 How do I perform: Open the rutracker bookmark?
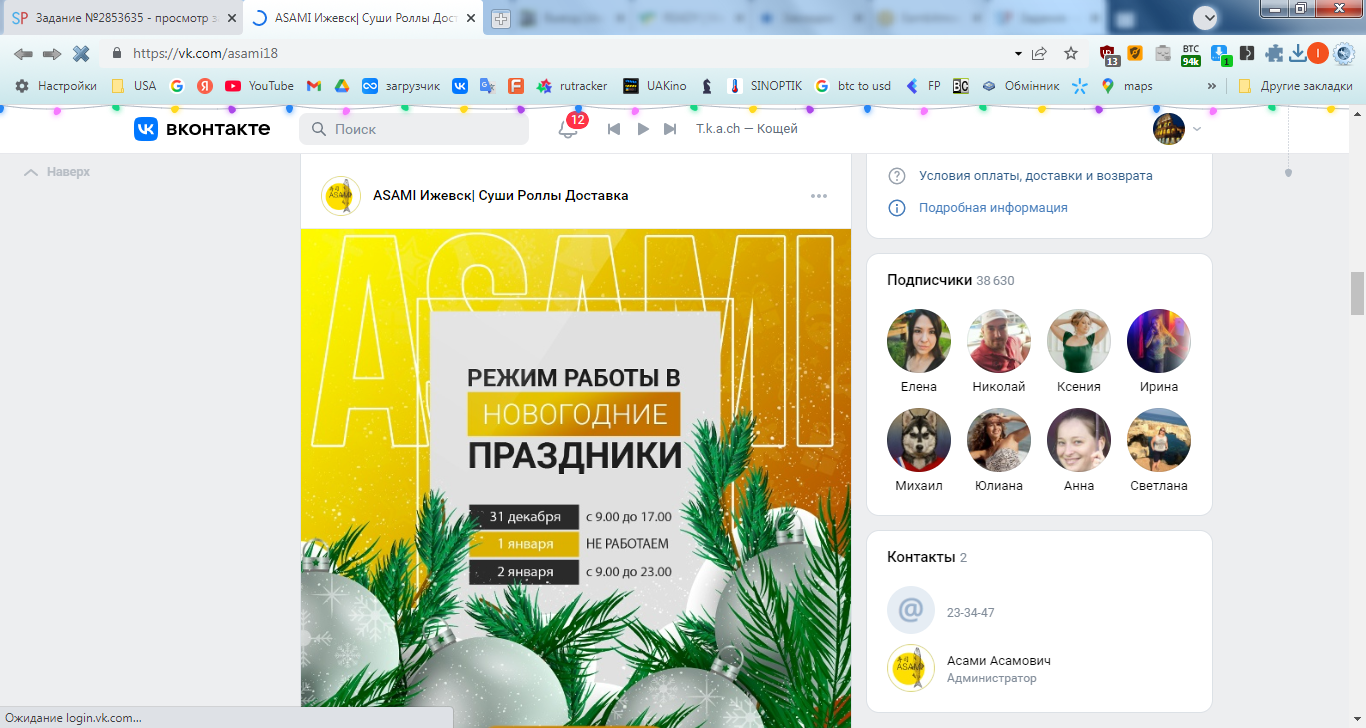point(572,86)
